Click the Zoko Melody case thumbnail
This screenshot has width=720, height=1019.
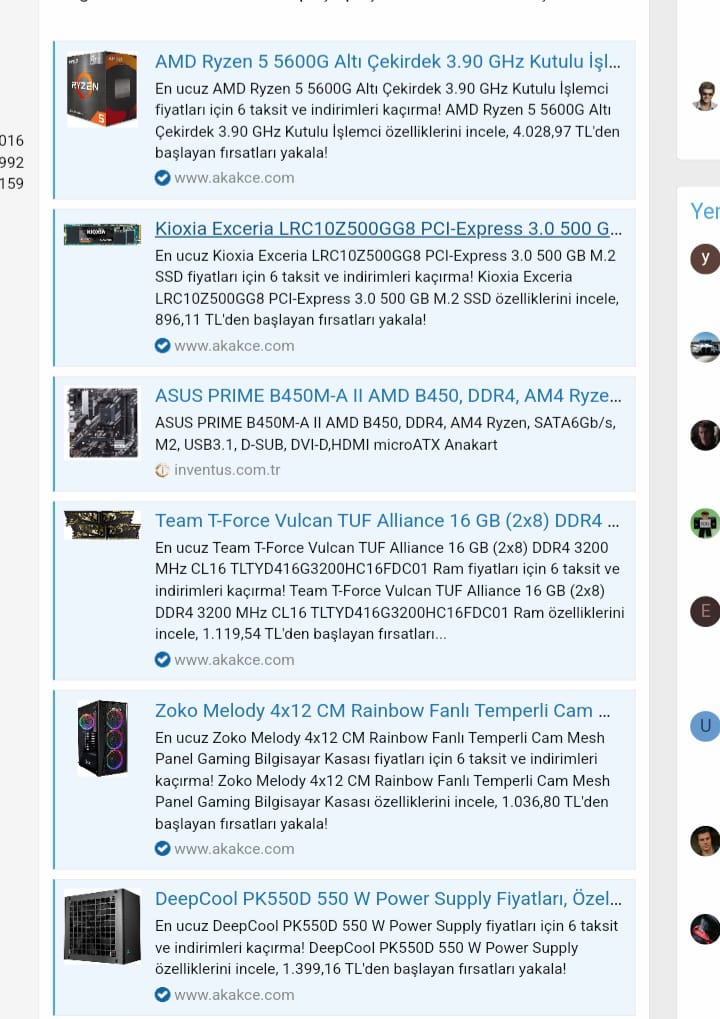(x=103, y=738)
